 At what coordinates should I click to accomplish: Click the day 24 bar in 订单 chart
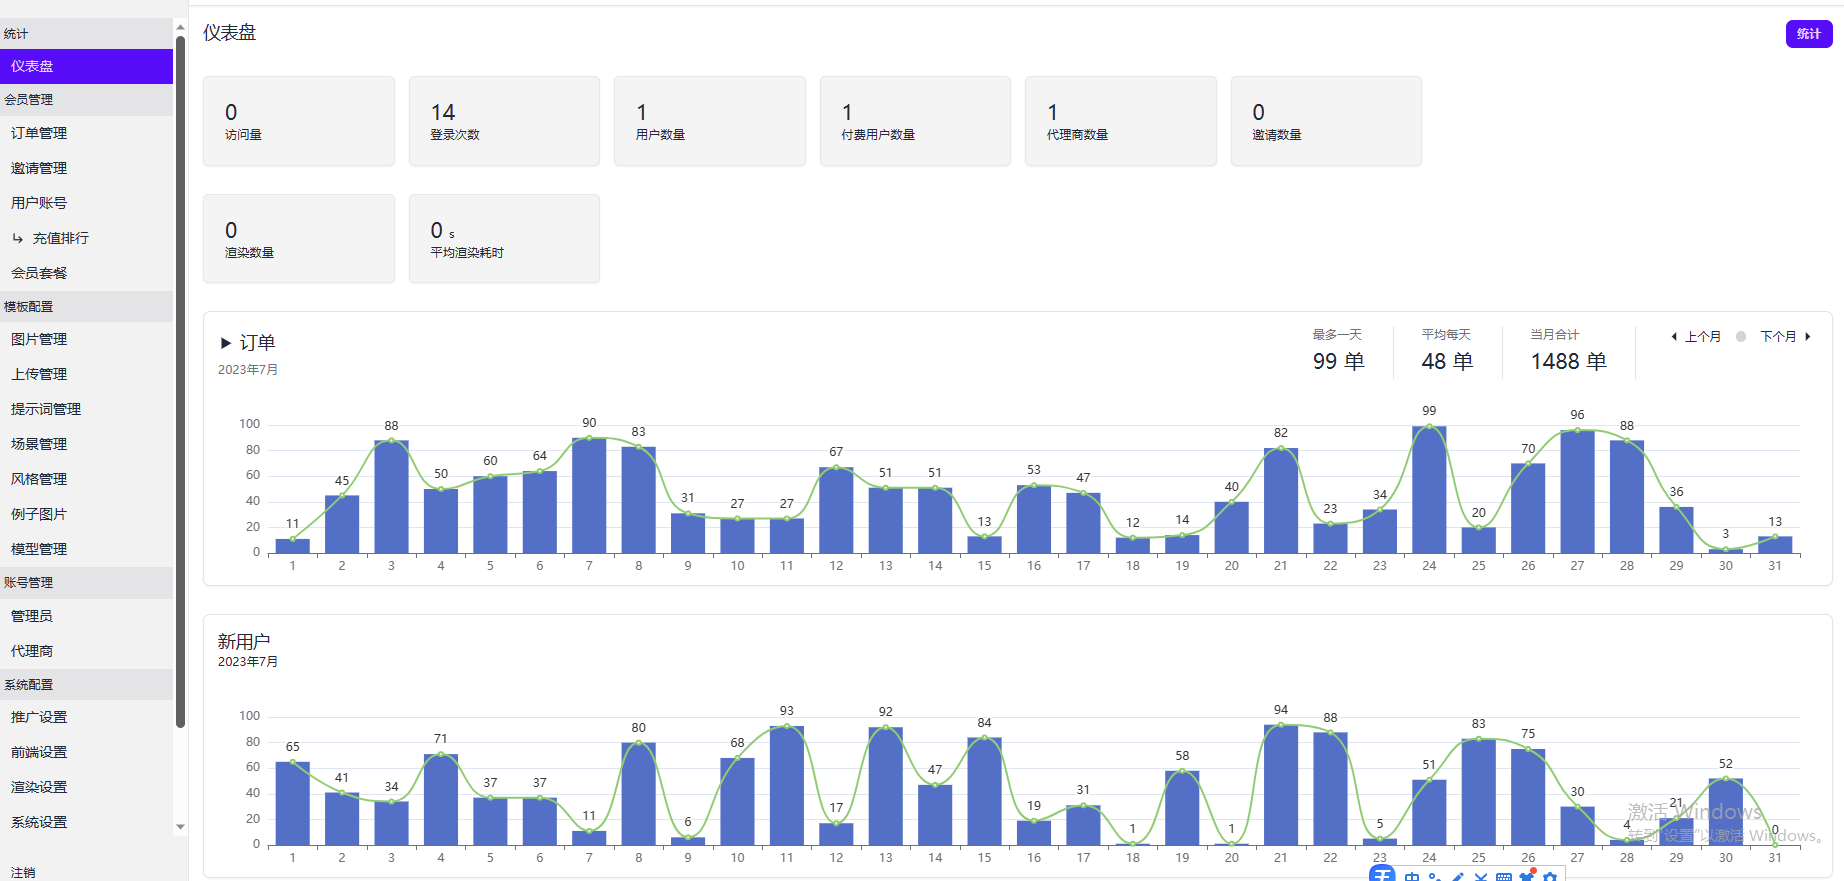click(1429, 490)
